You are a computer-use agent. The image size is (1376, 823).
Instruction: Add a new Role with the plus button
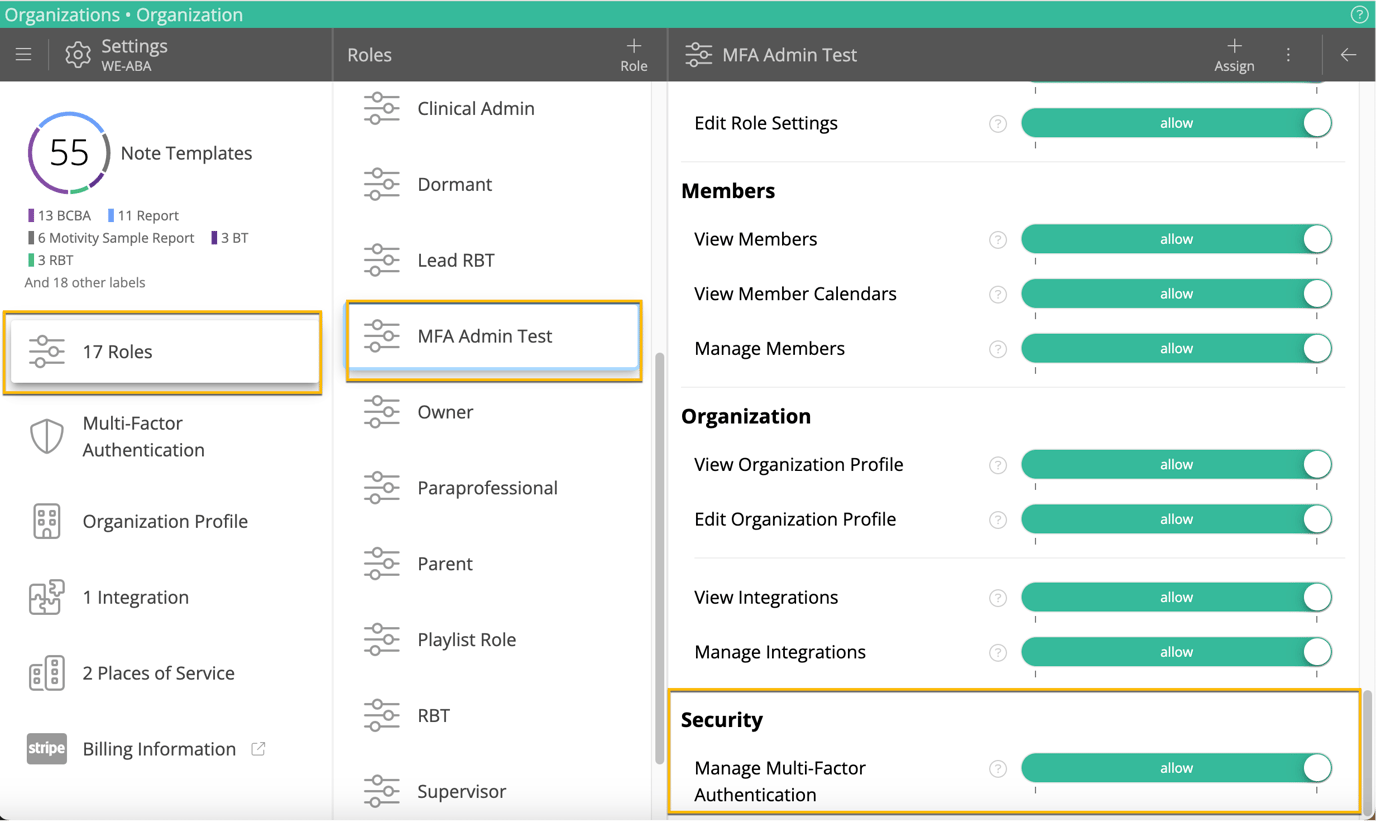coord(633,53)
